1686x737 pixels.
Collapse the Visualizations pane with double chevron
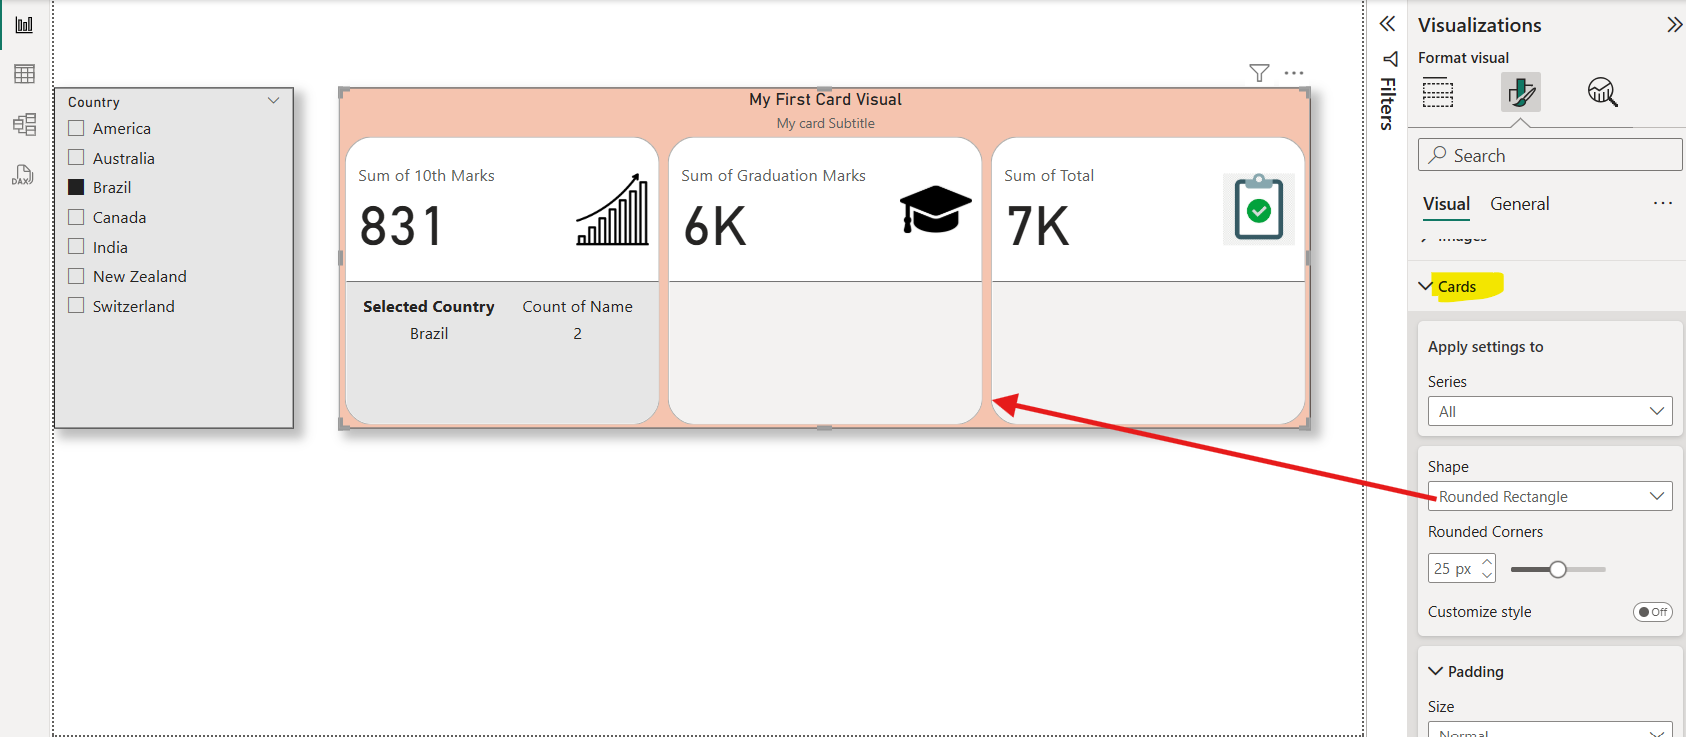(1674, 25)
